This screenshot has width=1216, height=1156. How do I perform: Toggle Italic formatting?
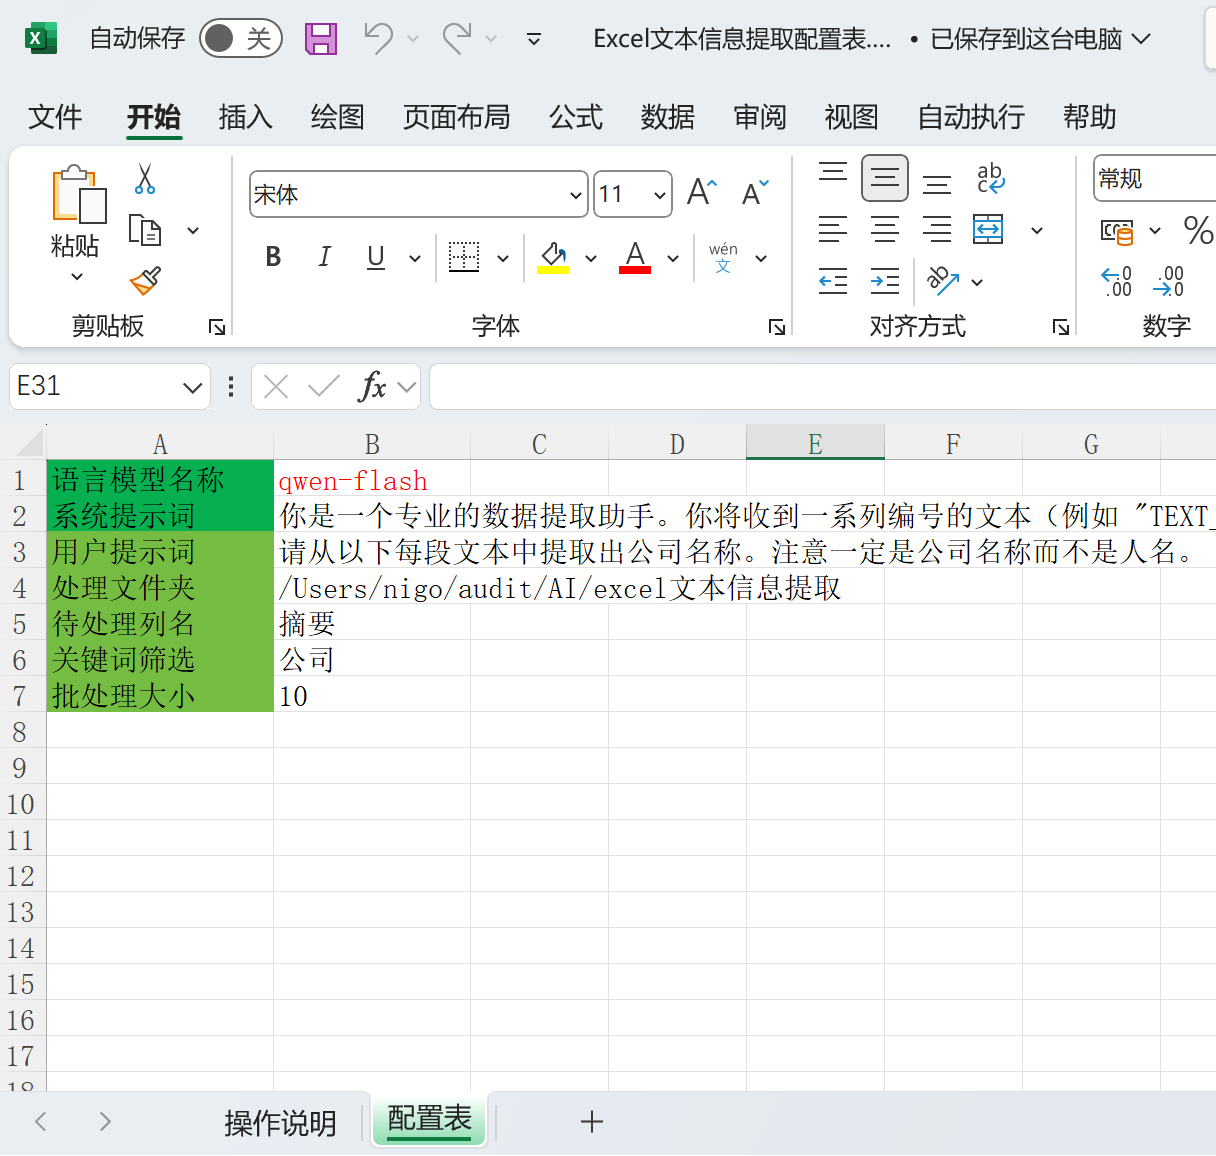pos(324,257)
